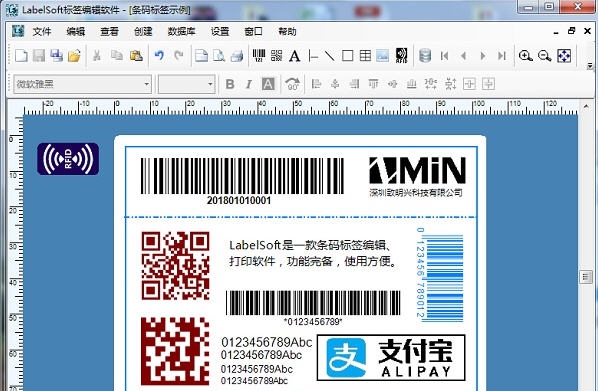Select the RFID badge beside the label
The height and width of the screenshot is (391, 598).
click(x=68, y=159)
